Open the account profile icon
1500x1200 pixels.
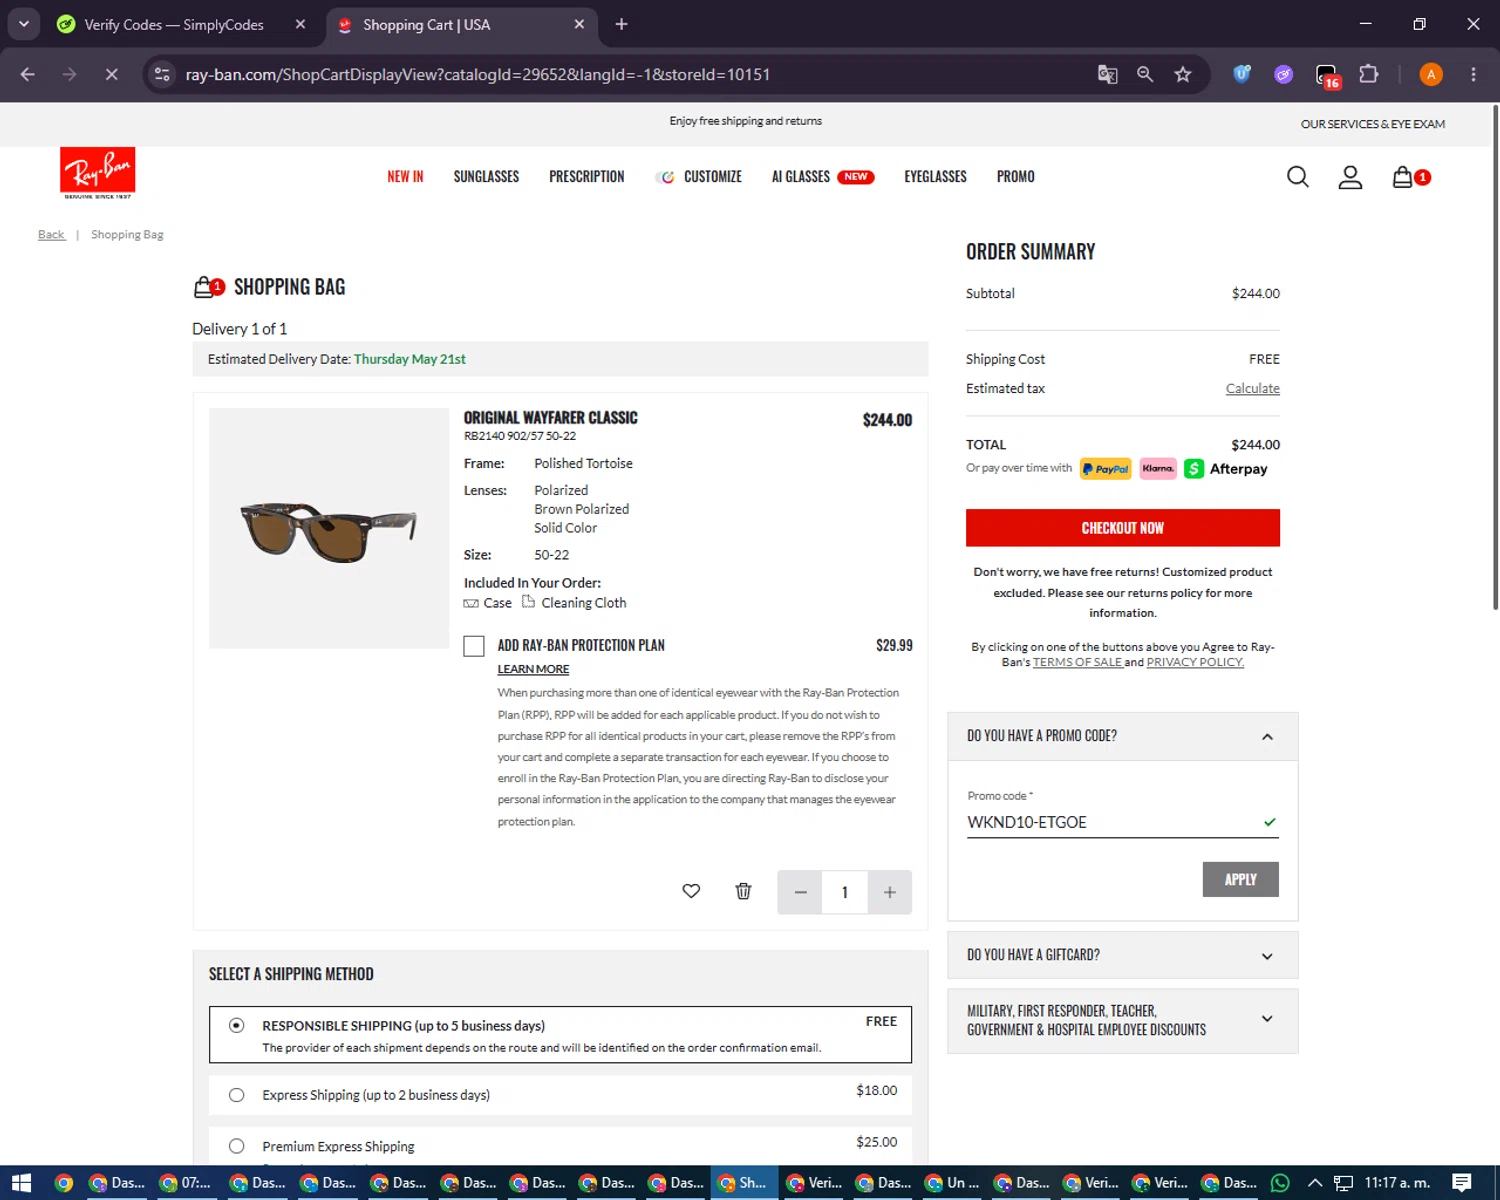click(1350, 177)
